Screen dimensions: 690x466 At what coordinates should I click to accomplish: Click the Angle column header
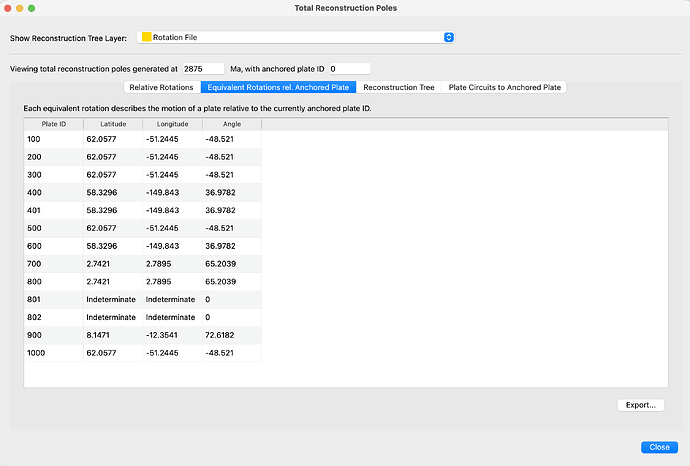tap(232, 124)
